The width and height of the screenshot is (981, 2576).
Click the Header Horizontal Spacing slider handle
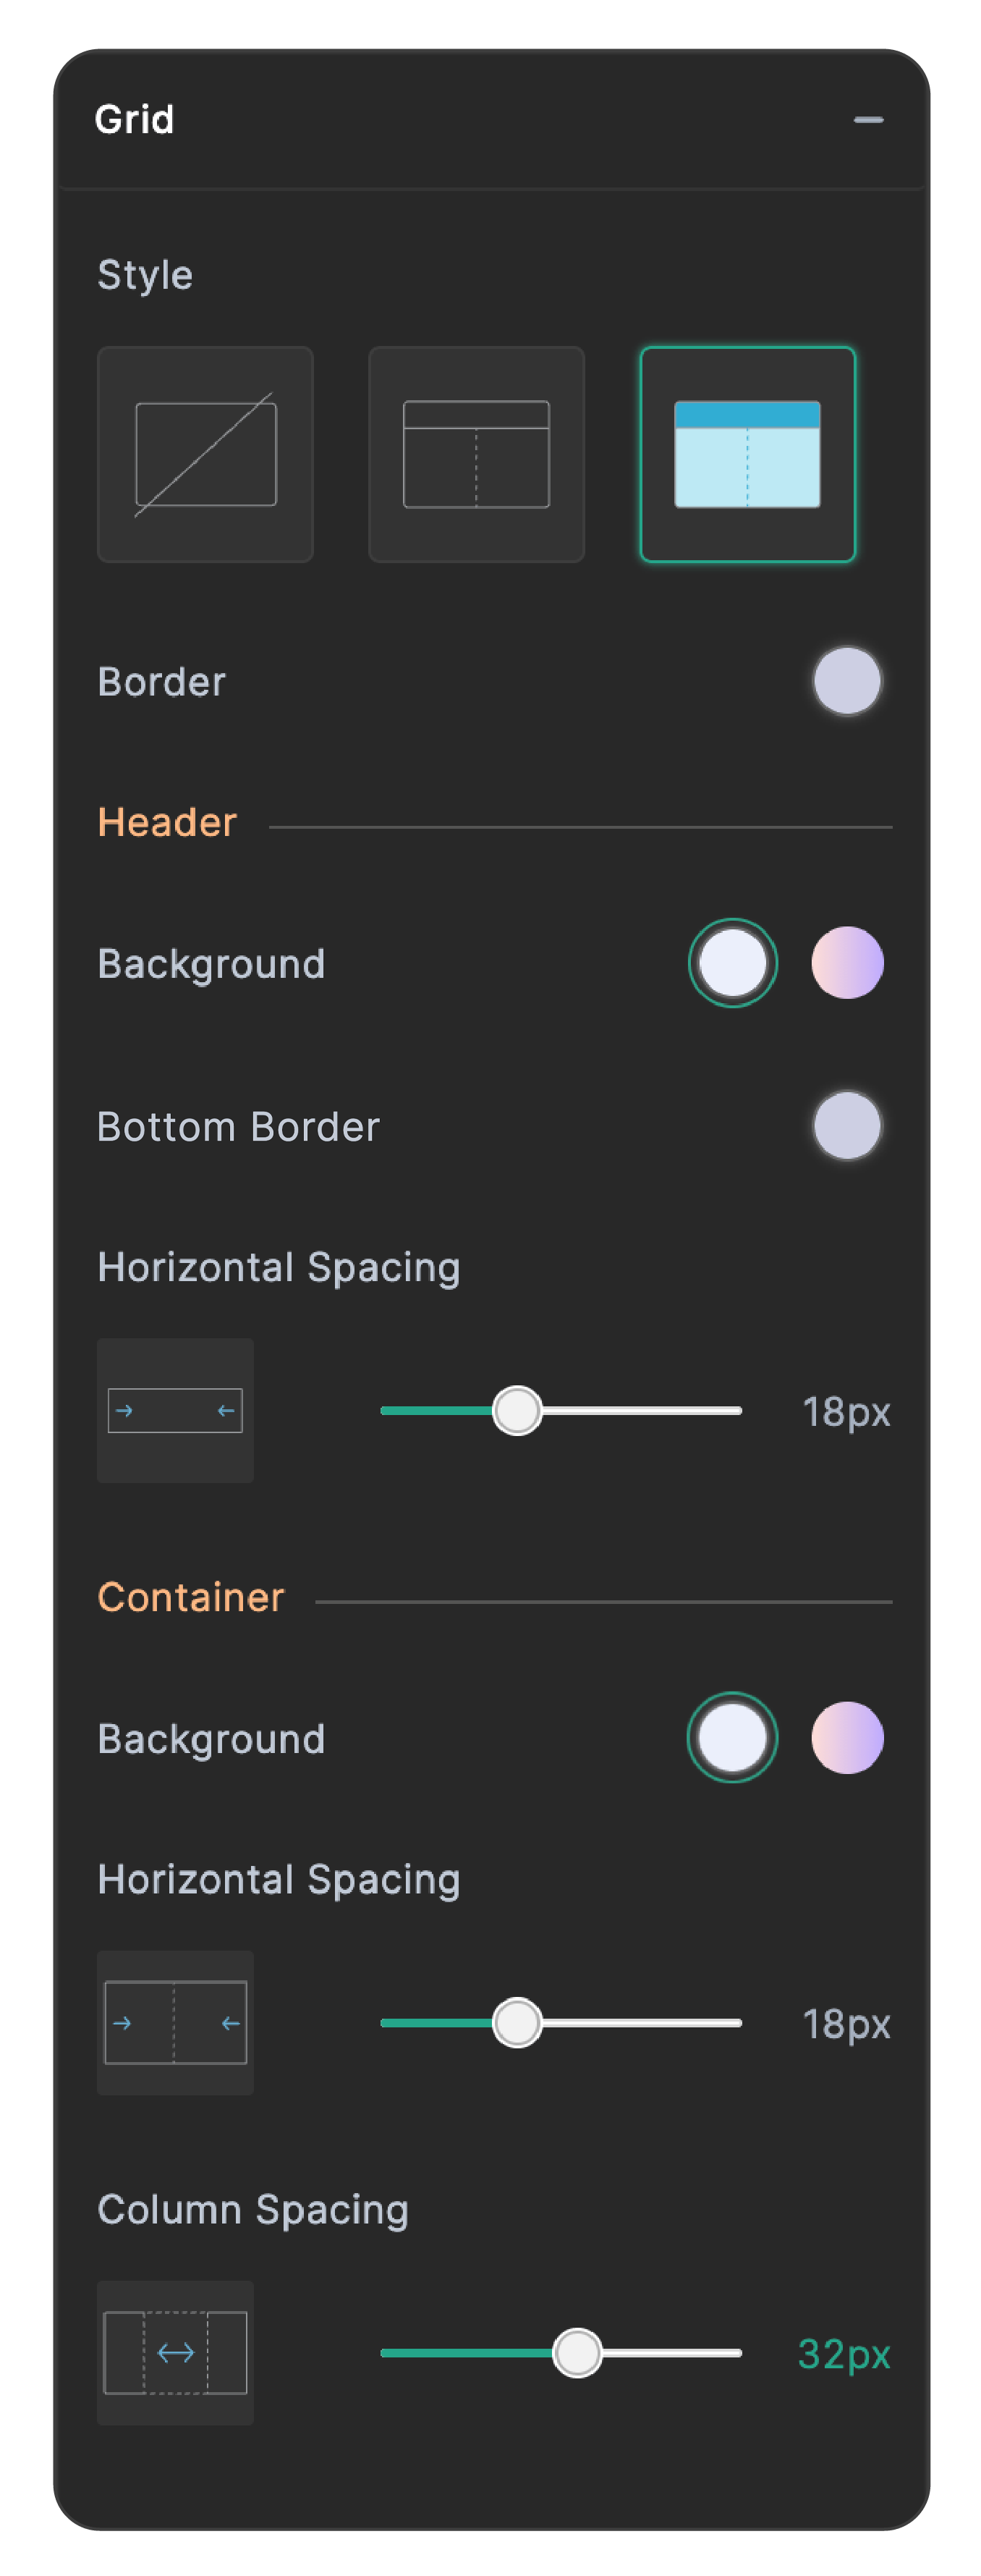click(517, 1411)
